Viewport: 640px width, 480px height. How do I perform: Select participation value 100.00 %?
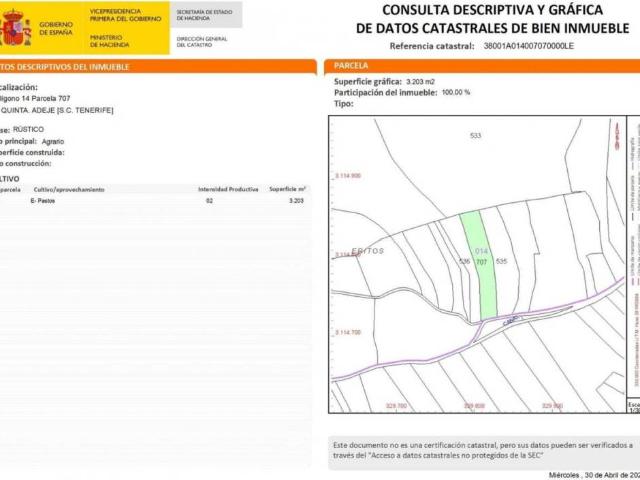coord(456,93)
